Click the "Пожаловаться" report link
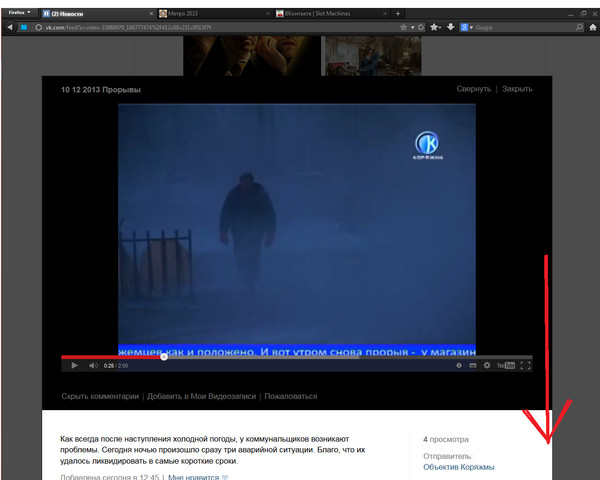 [x=291, y=396]
